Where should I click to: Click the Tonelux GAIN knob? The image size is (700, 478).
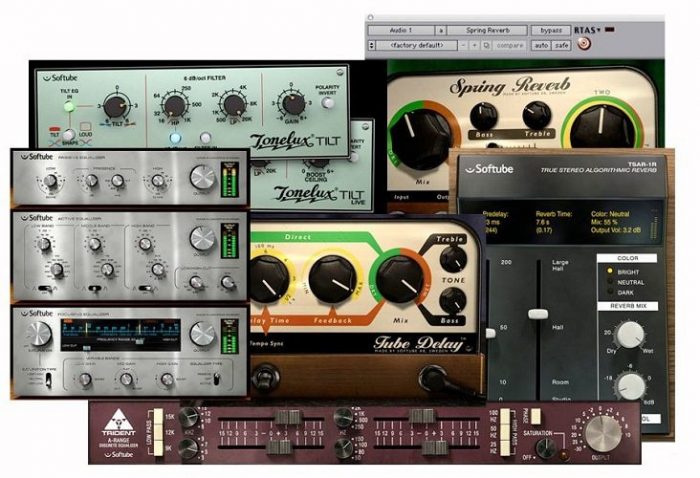pyautogui.click(x=292, y=104)
